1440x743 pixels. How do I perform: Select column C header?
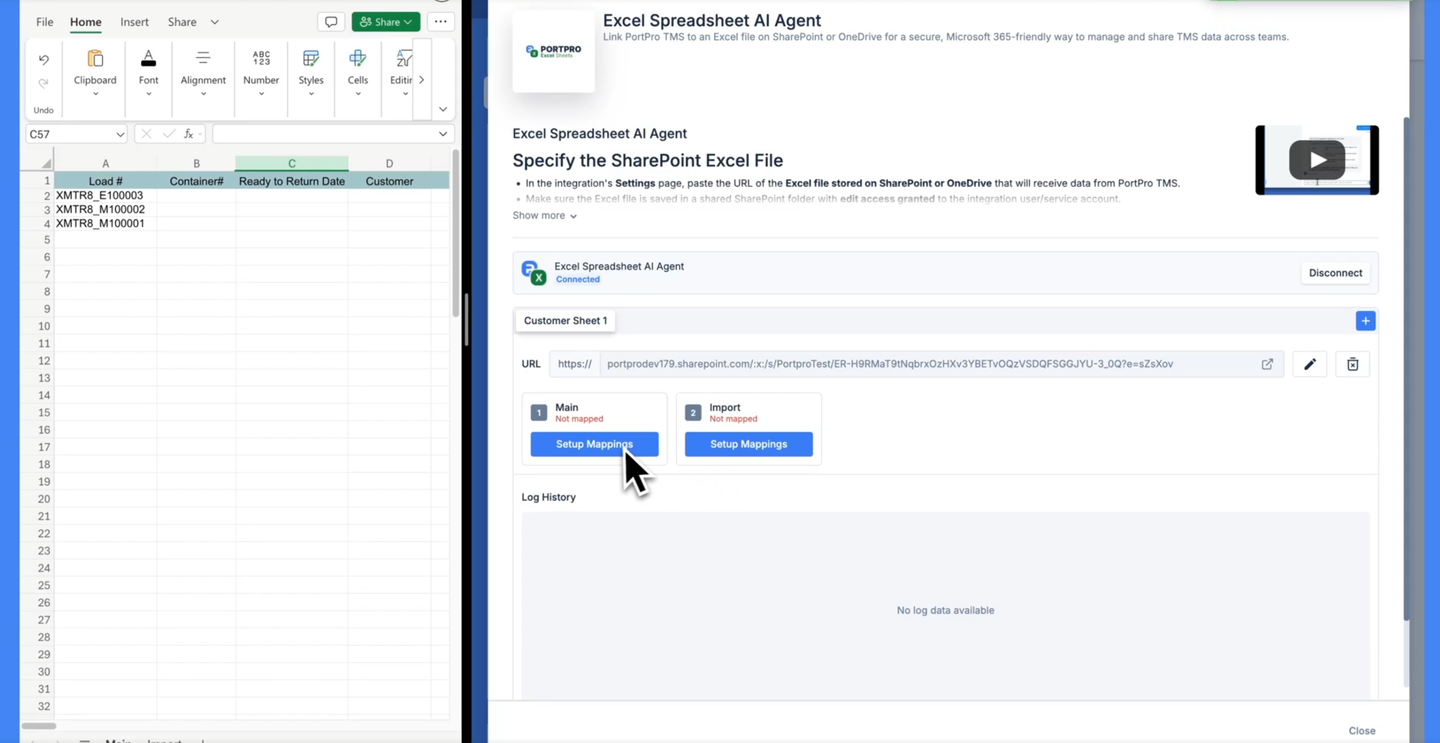[292, 163]
